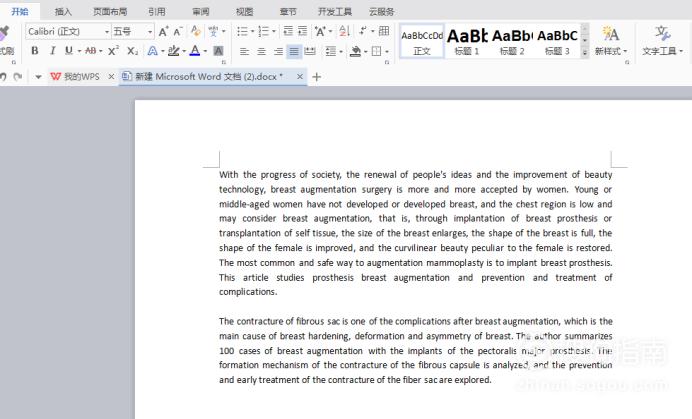Redo the last action
The image size is (692, 419).
coord(18,77)
